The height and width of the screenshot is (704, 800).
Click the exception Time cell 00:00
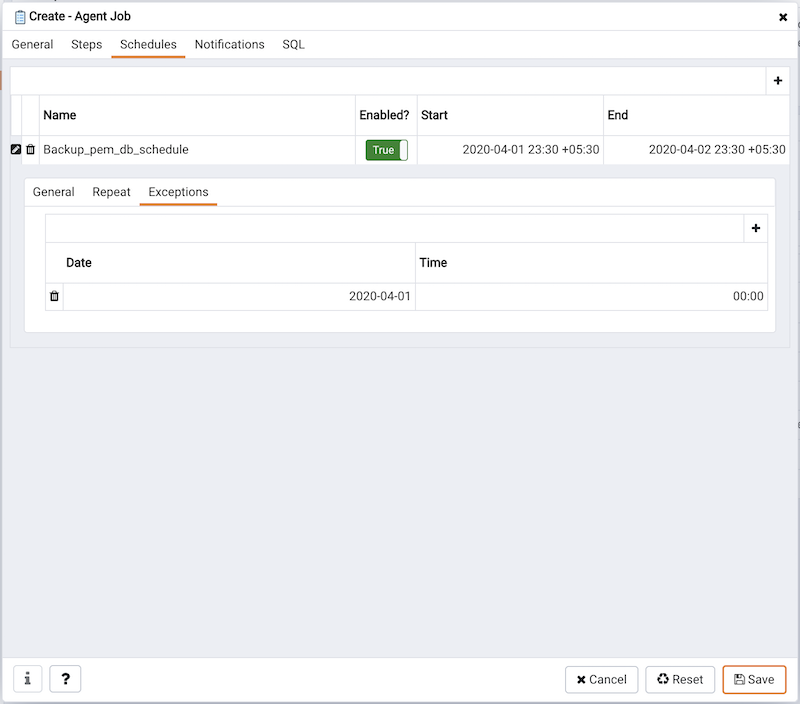click(591, 296)
